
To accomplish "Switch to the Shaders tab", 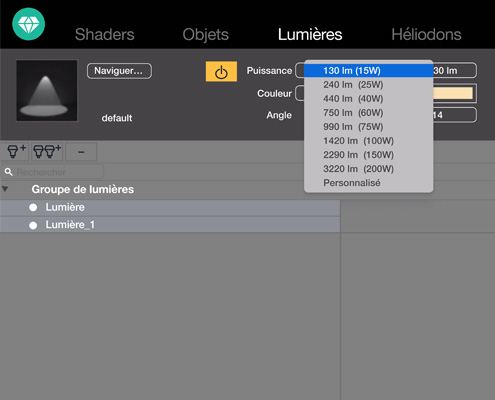I will [x=105, y=34].
